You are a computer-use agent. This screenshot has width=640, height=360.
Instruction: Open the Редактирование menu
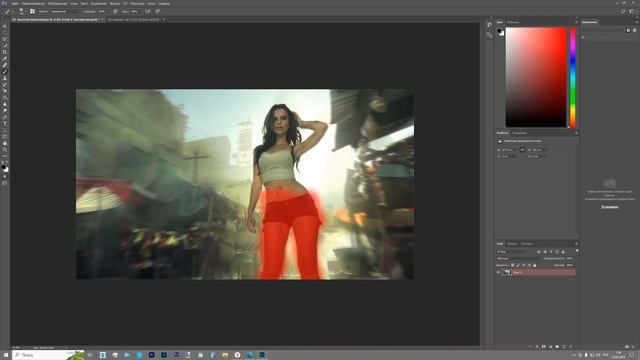click(x=33, y=3)
